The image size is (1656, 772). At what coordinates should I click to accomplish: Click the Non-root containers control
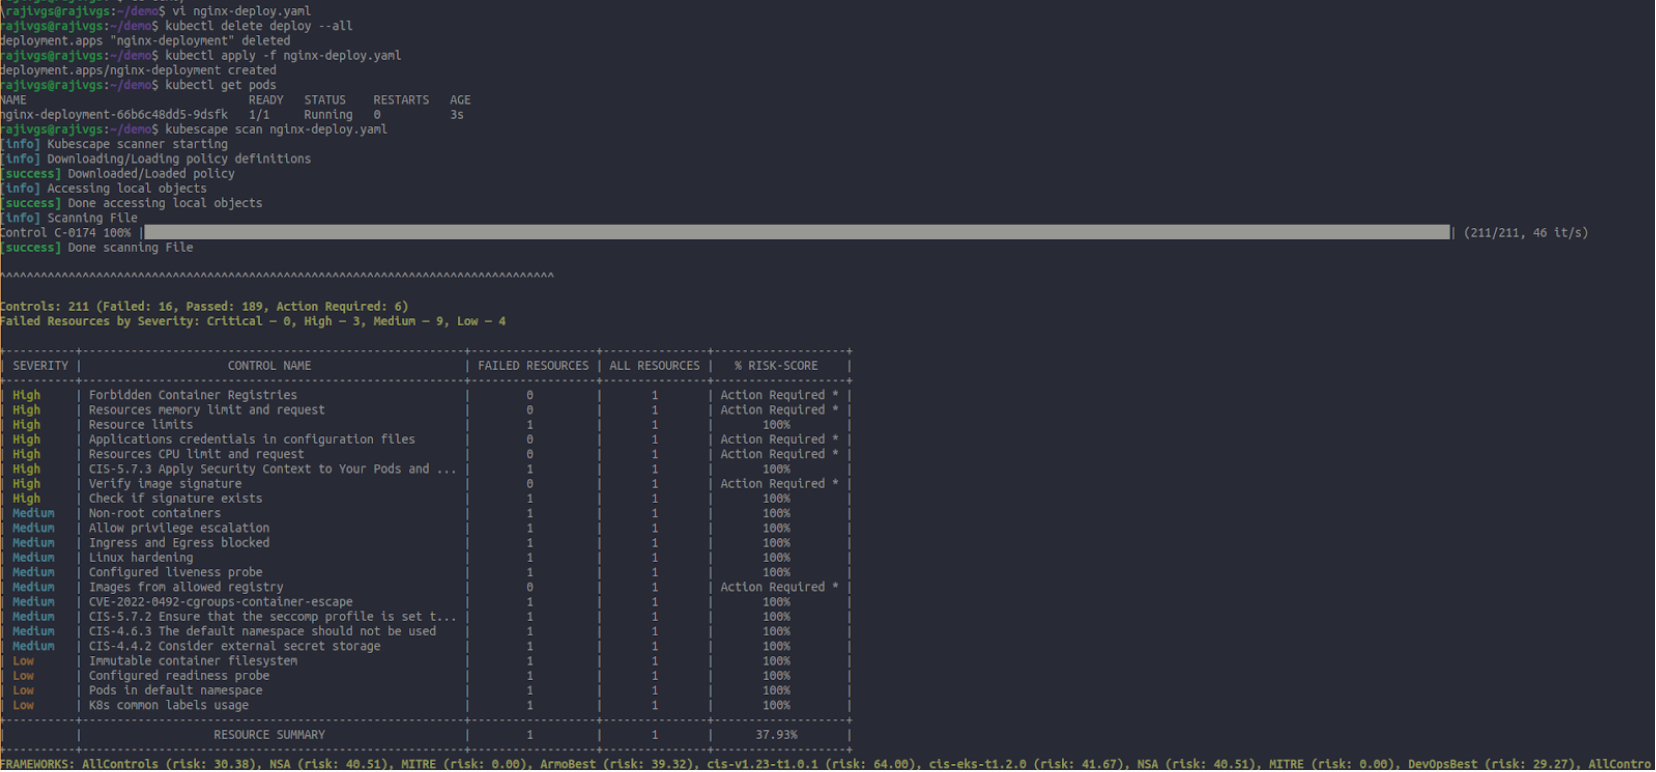tap(154, 513)
